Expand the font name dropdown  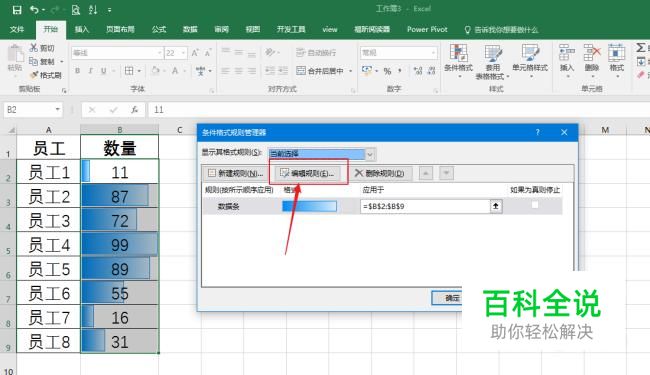coord(160,53)
